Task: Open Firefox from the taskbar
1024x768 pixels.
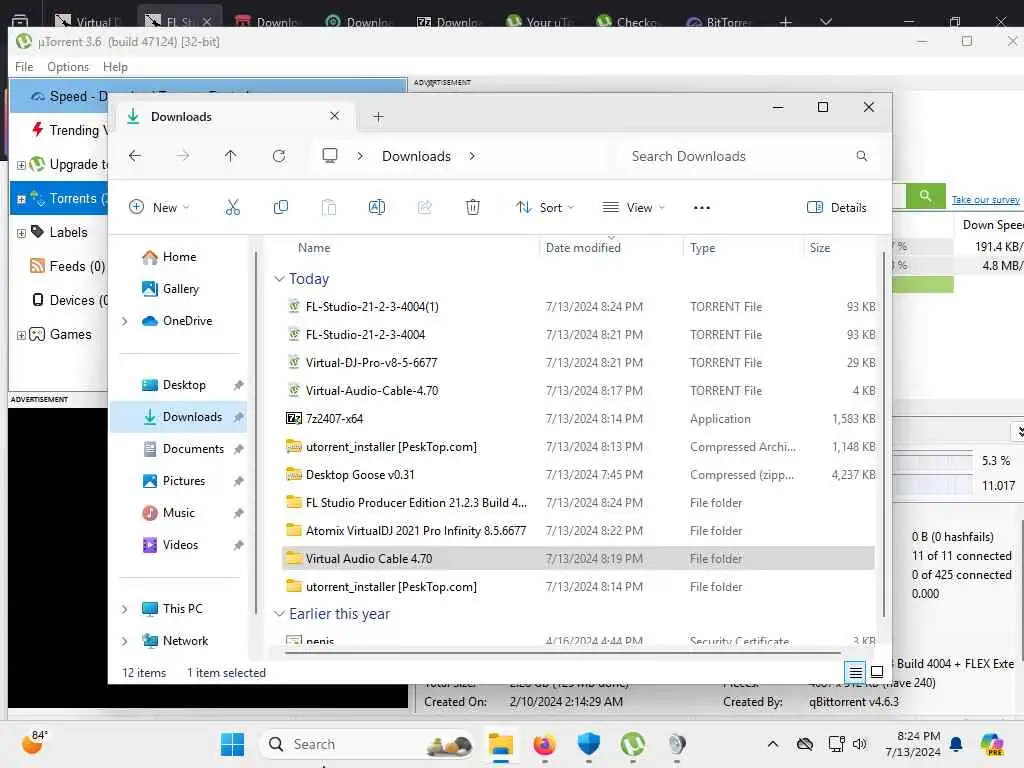Action: [545, 744]
